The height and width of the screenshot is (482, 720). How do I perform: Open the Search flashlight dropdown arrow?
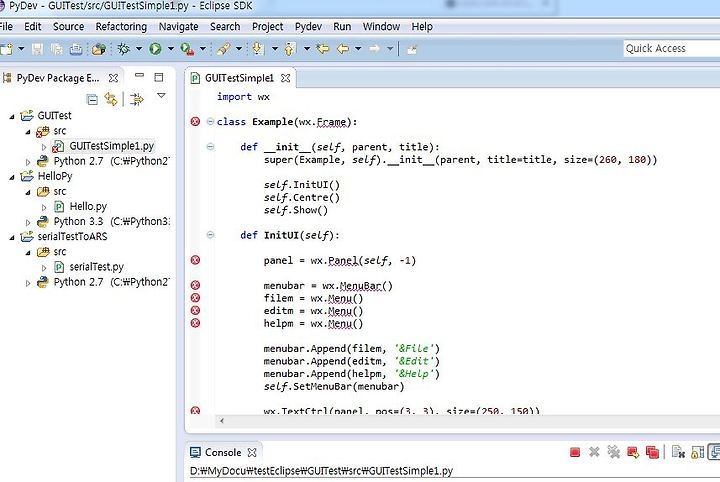tap(239, 48)
